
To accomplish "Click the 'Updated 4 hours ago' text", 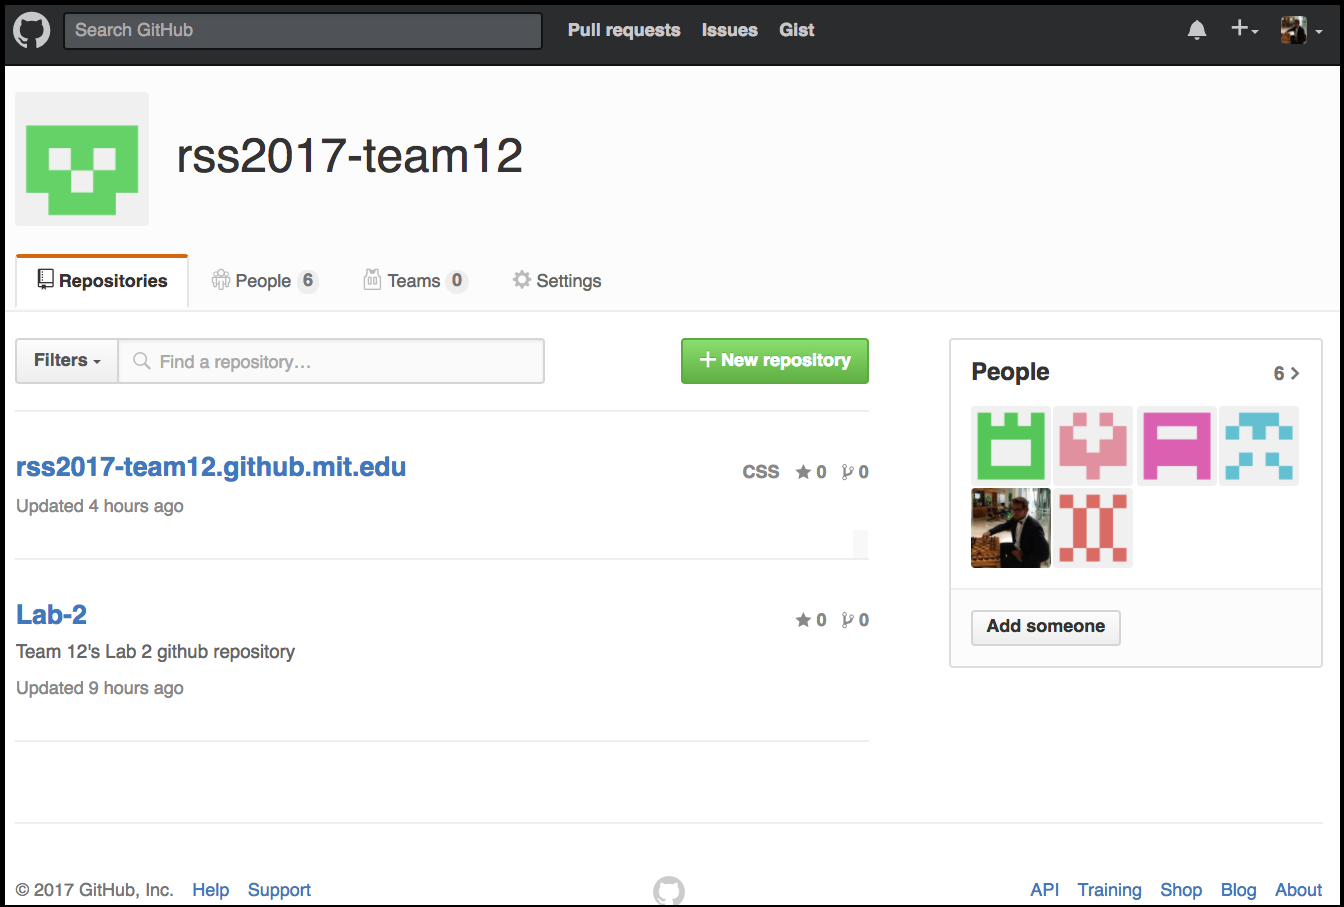I will 100,506.
